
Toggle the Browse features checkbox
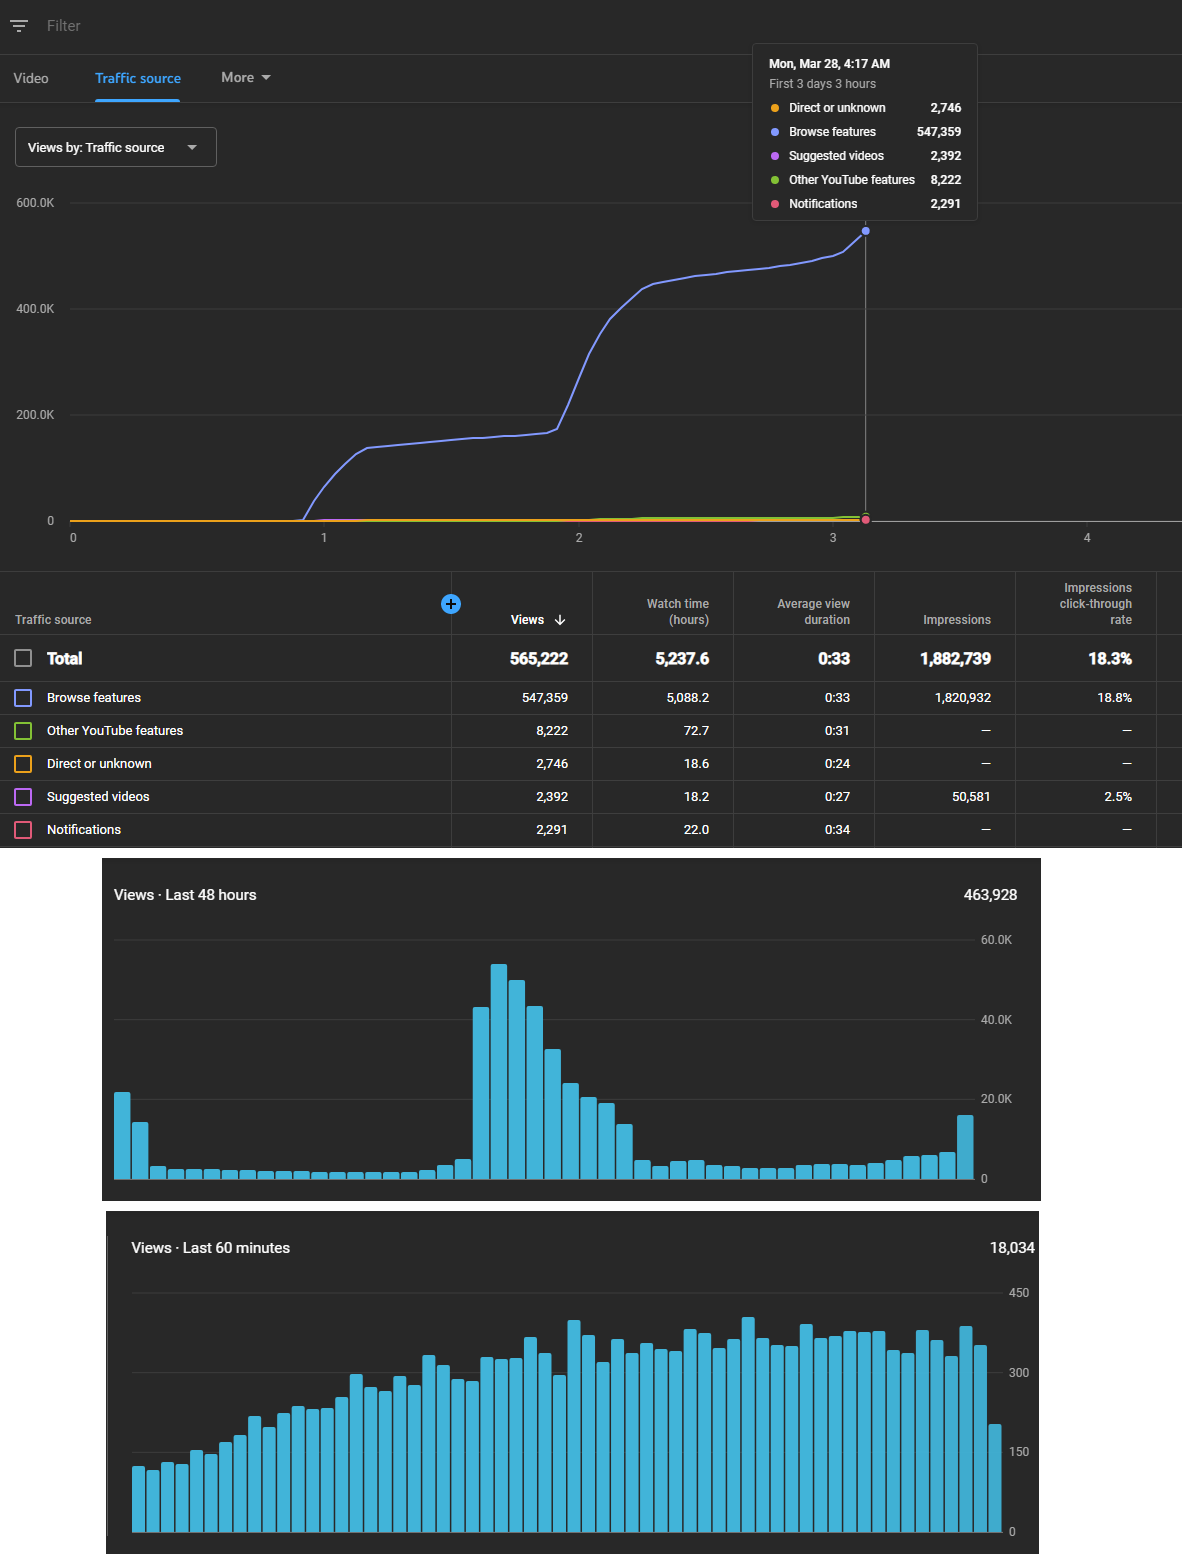click(x=23, y=698)
